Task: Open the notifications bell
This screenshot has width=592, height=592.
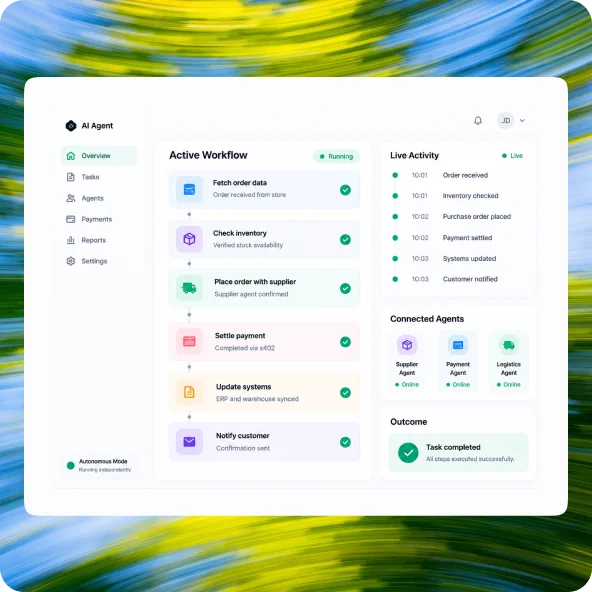Action: pyautogui.click(x=478, y=120)
